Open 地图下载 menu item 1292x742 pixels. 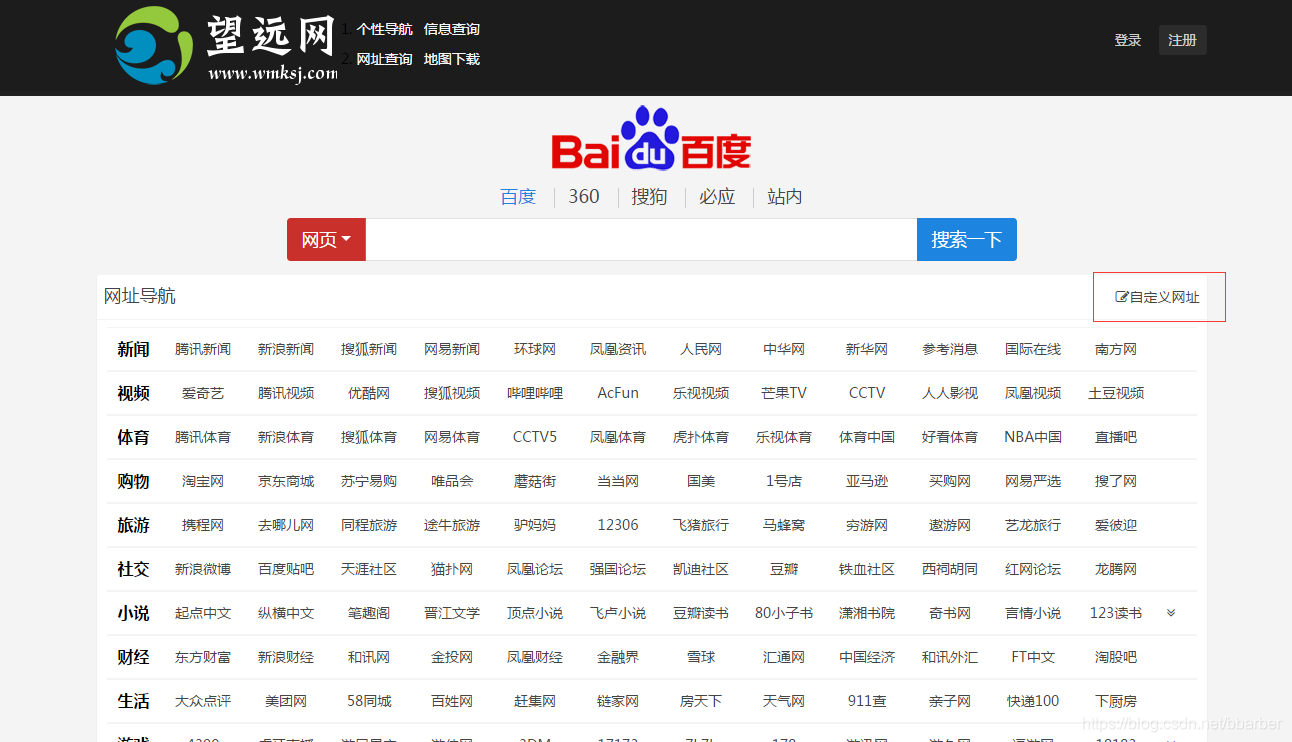click(451, 59)
